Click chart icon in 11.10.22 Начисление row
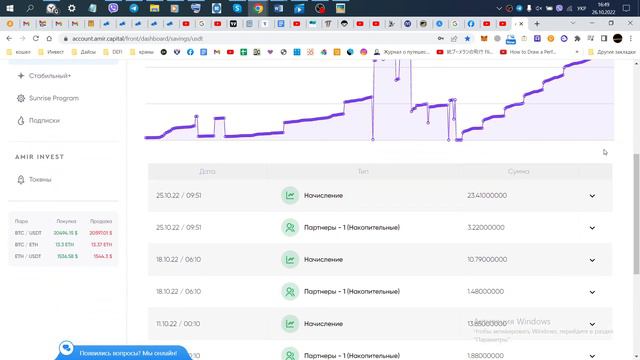 pos(290,324)
